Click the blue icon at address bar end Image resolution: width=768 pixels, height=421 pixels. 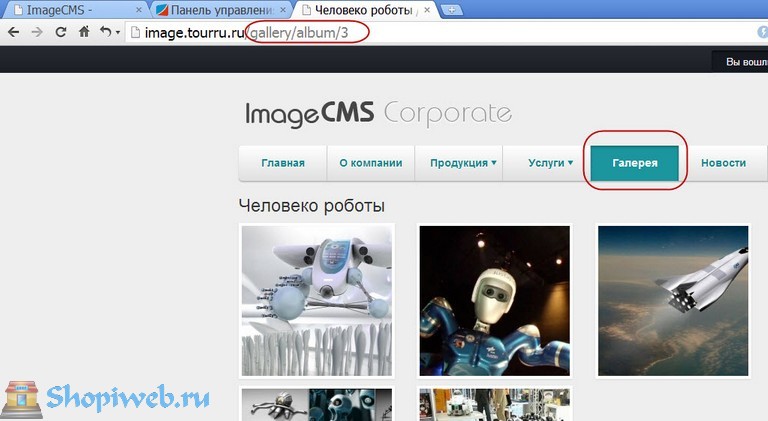763,32
